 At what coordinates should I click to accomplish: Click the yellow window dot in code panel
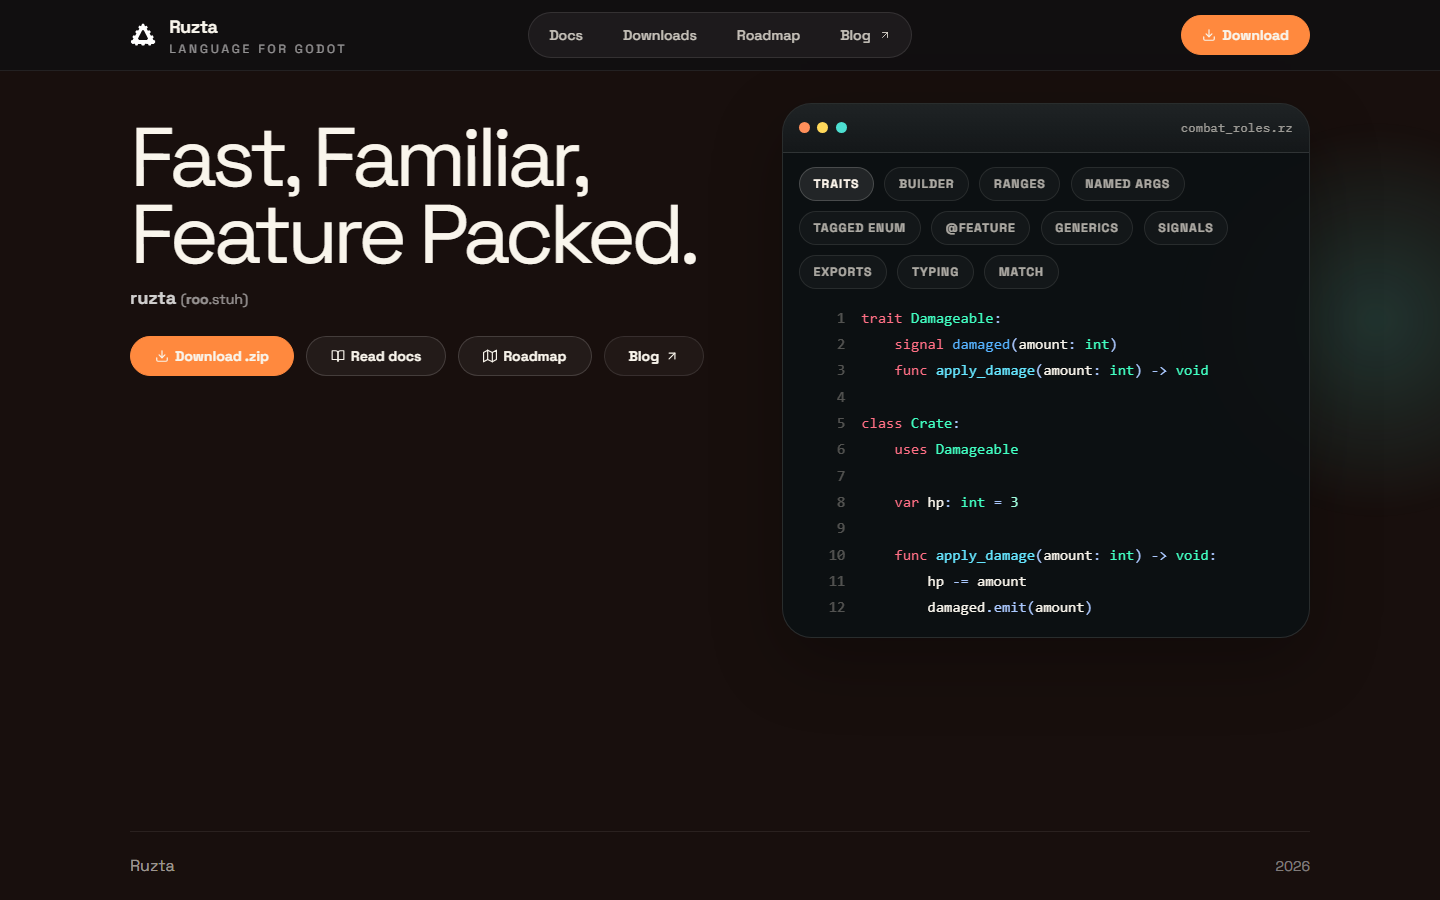[x=823, y=127]
